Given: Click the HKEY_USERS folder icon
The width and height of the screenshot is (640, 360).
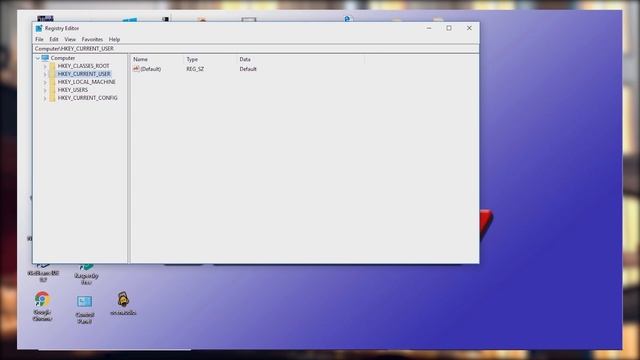Looking at the screenshot, I should point(52,90).
